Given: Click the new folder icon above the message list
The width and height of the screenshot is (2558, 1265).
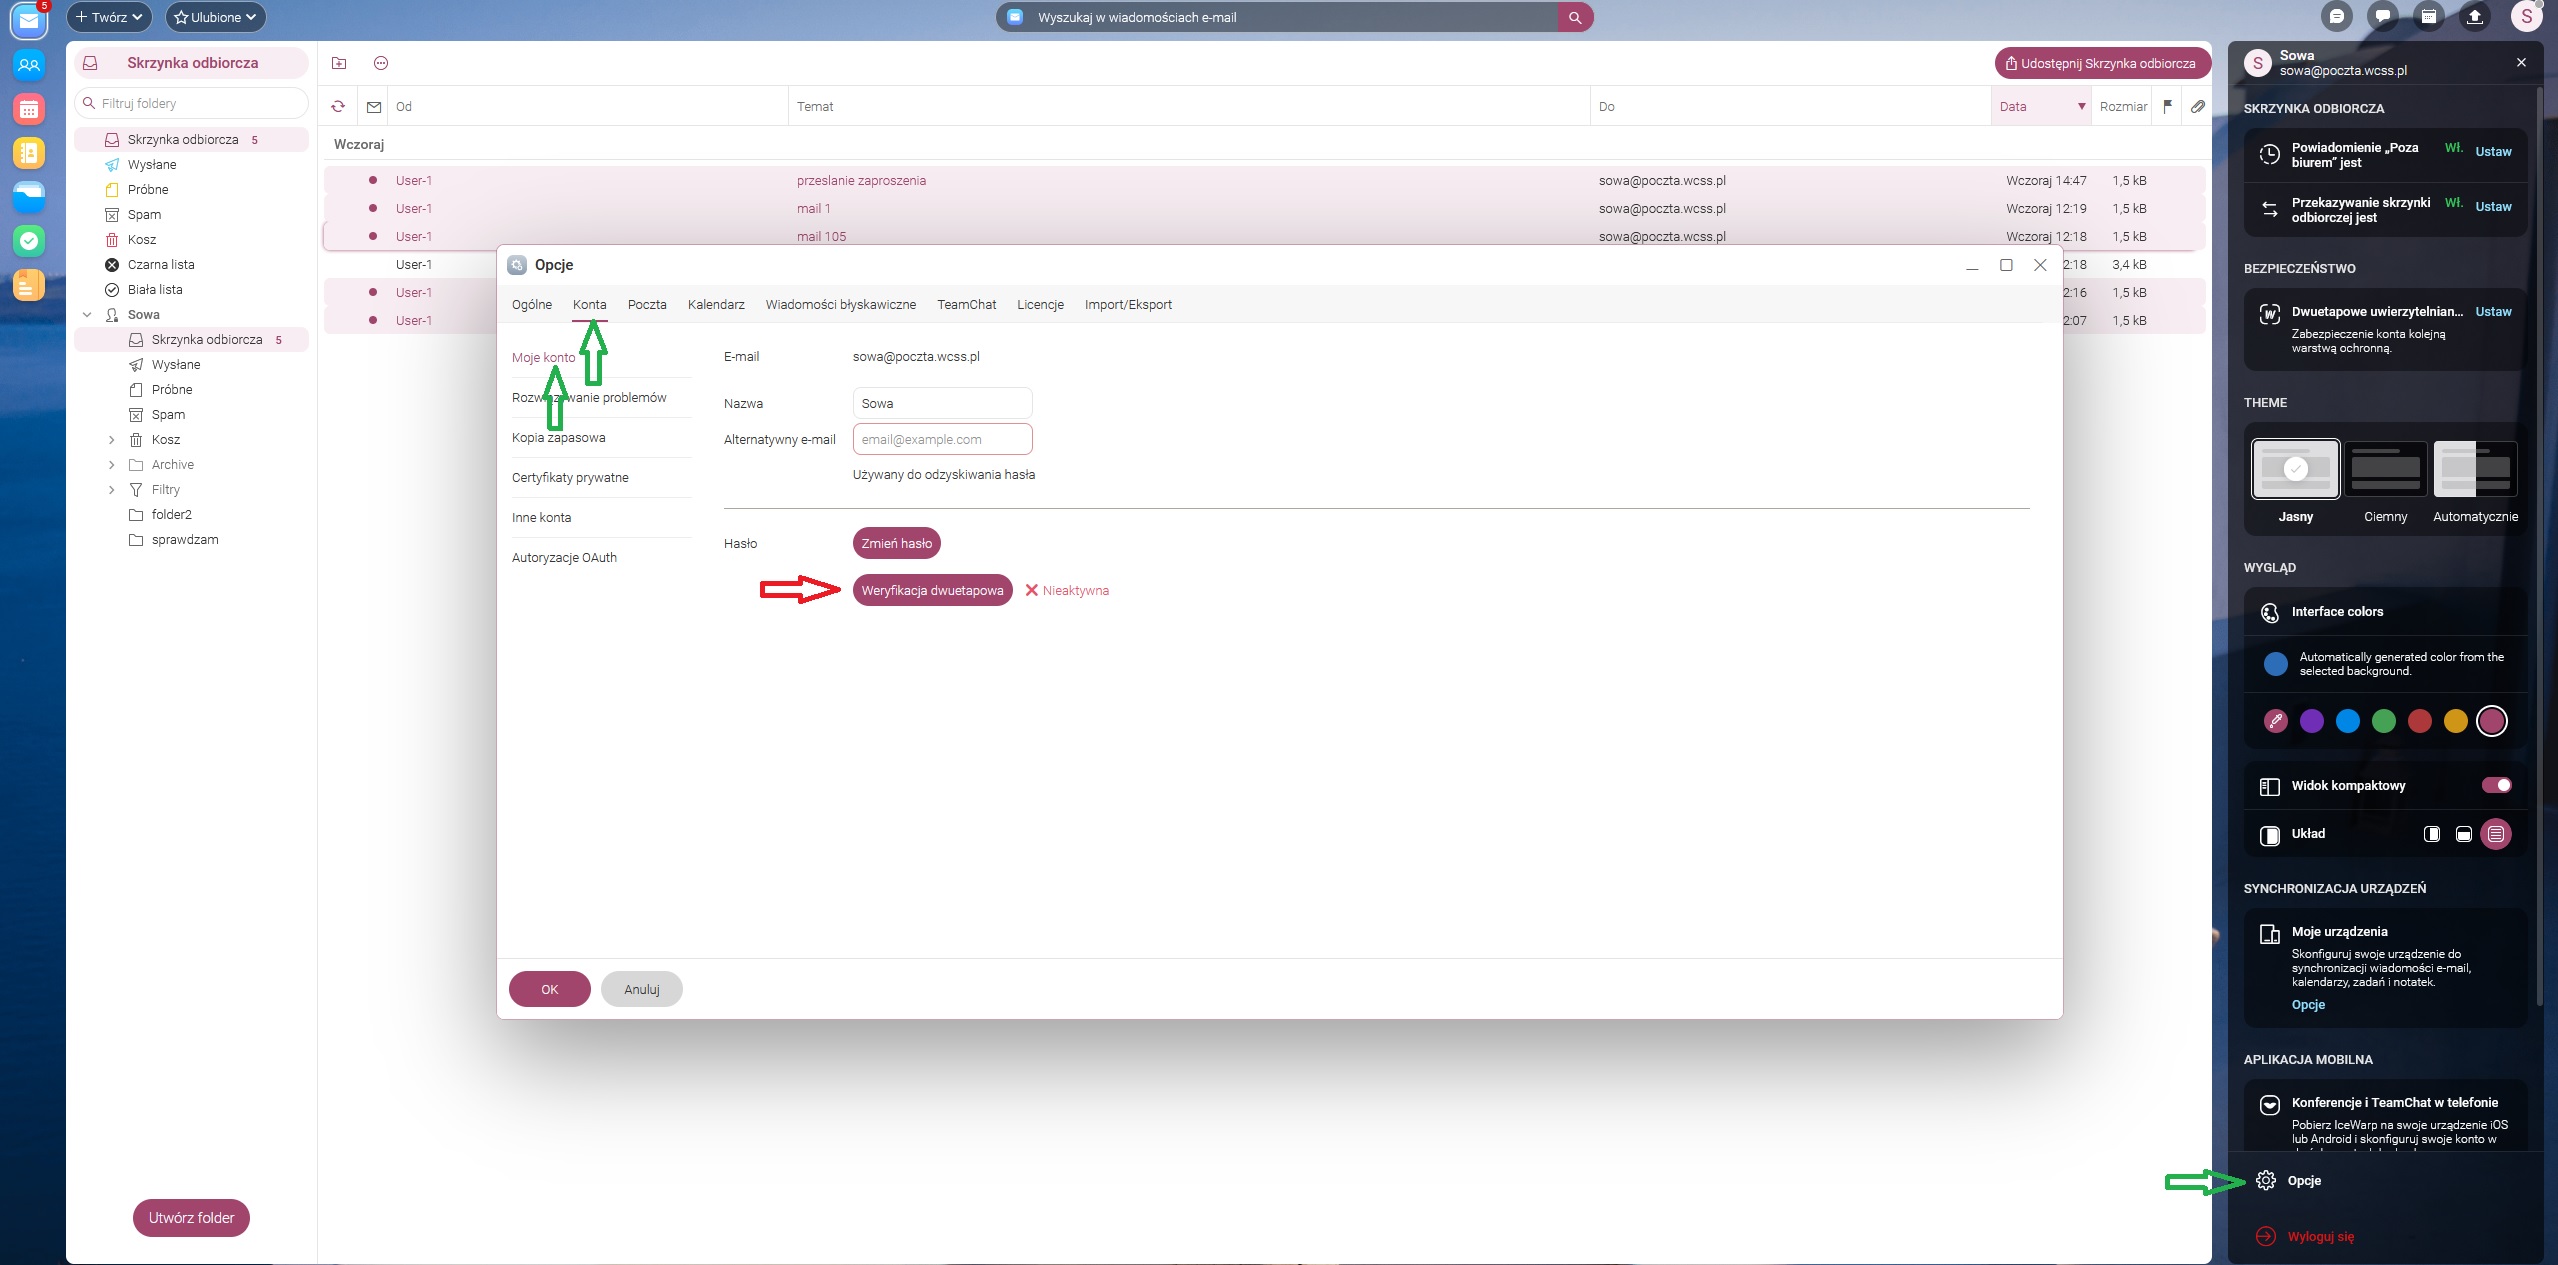Looking at the screenshot, I should coord(339,63).
